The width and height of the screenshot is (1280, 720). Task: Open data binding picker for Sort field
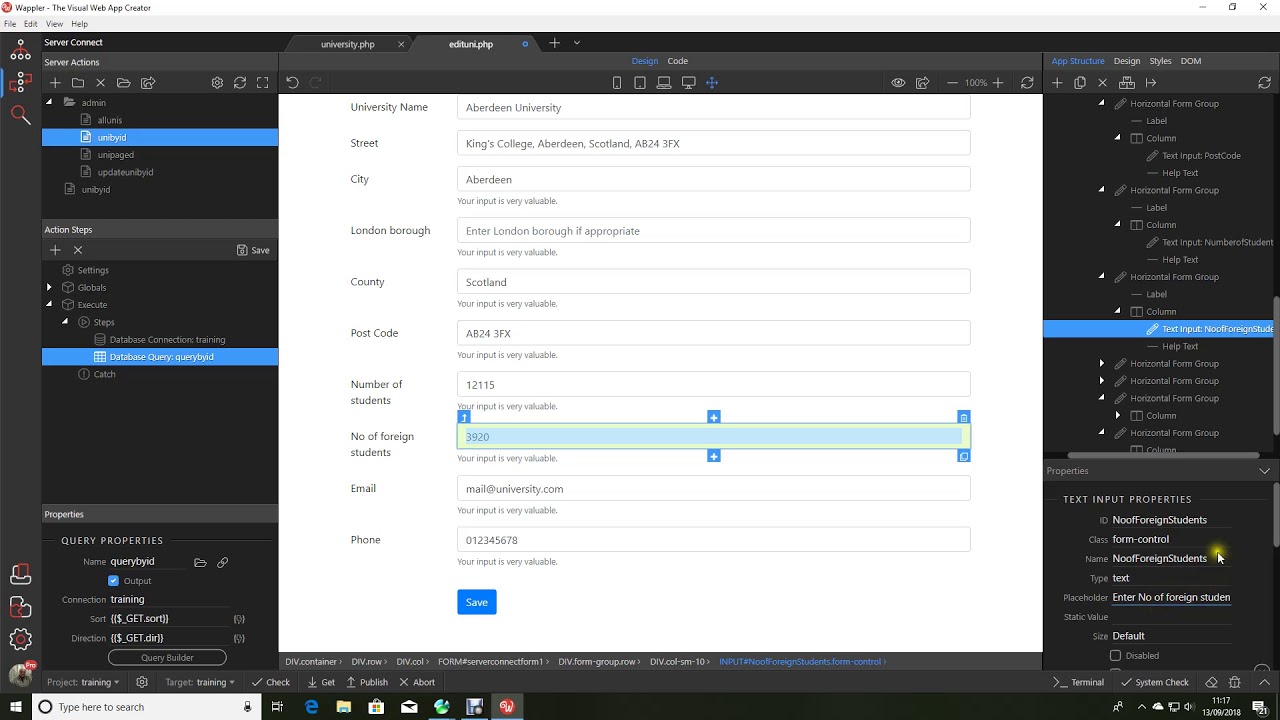click(x=239, y=619)
